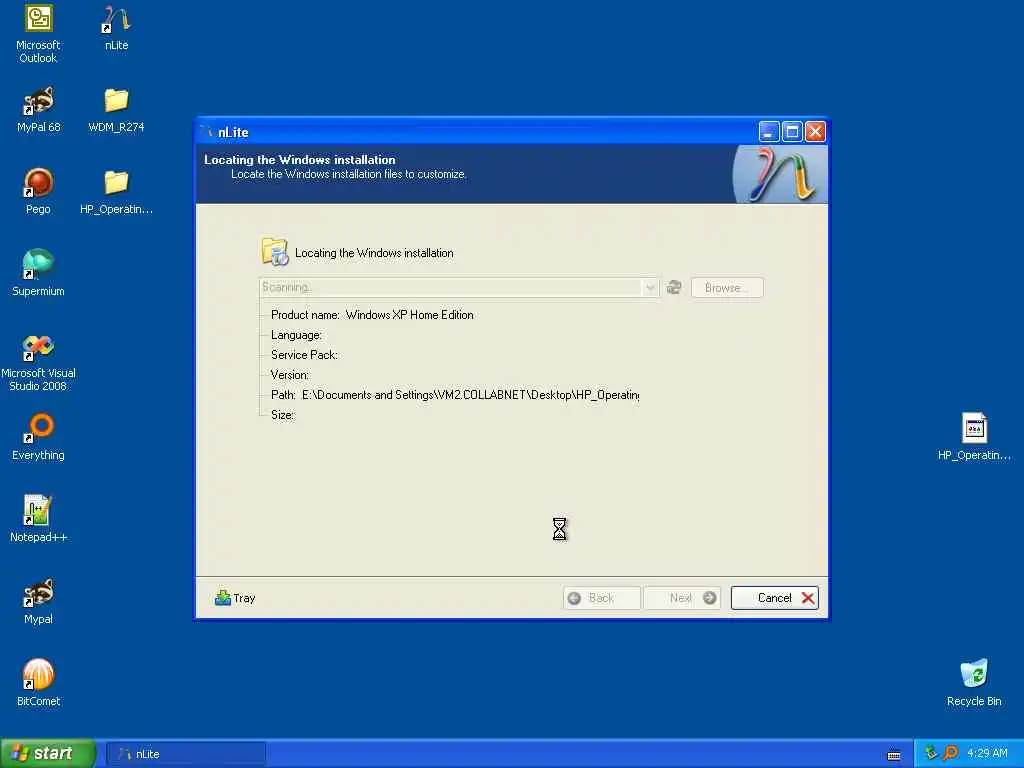Launch Notepad++ from the desktop
The image size is (1024, 768).
[x=38, y=519]
